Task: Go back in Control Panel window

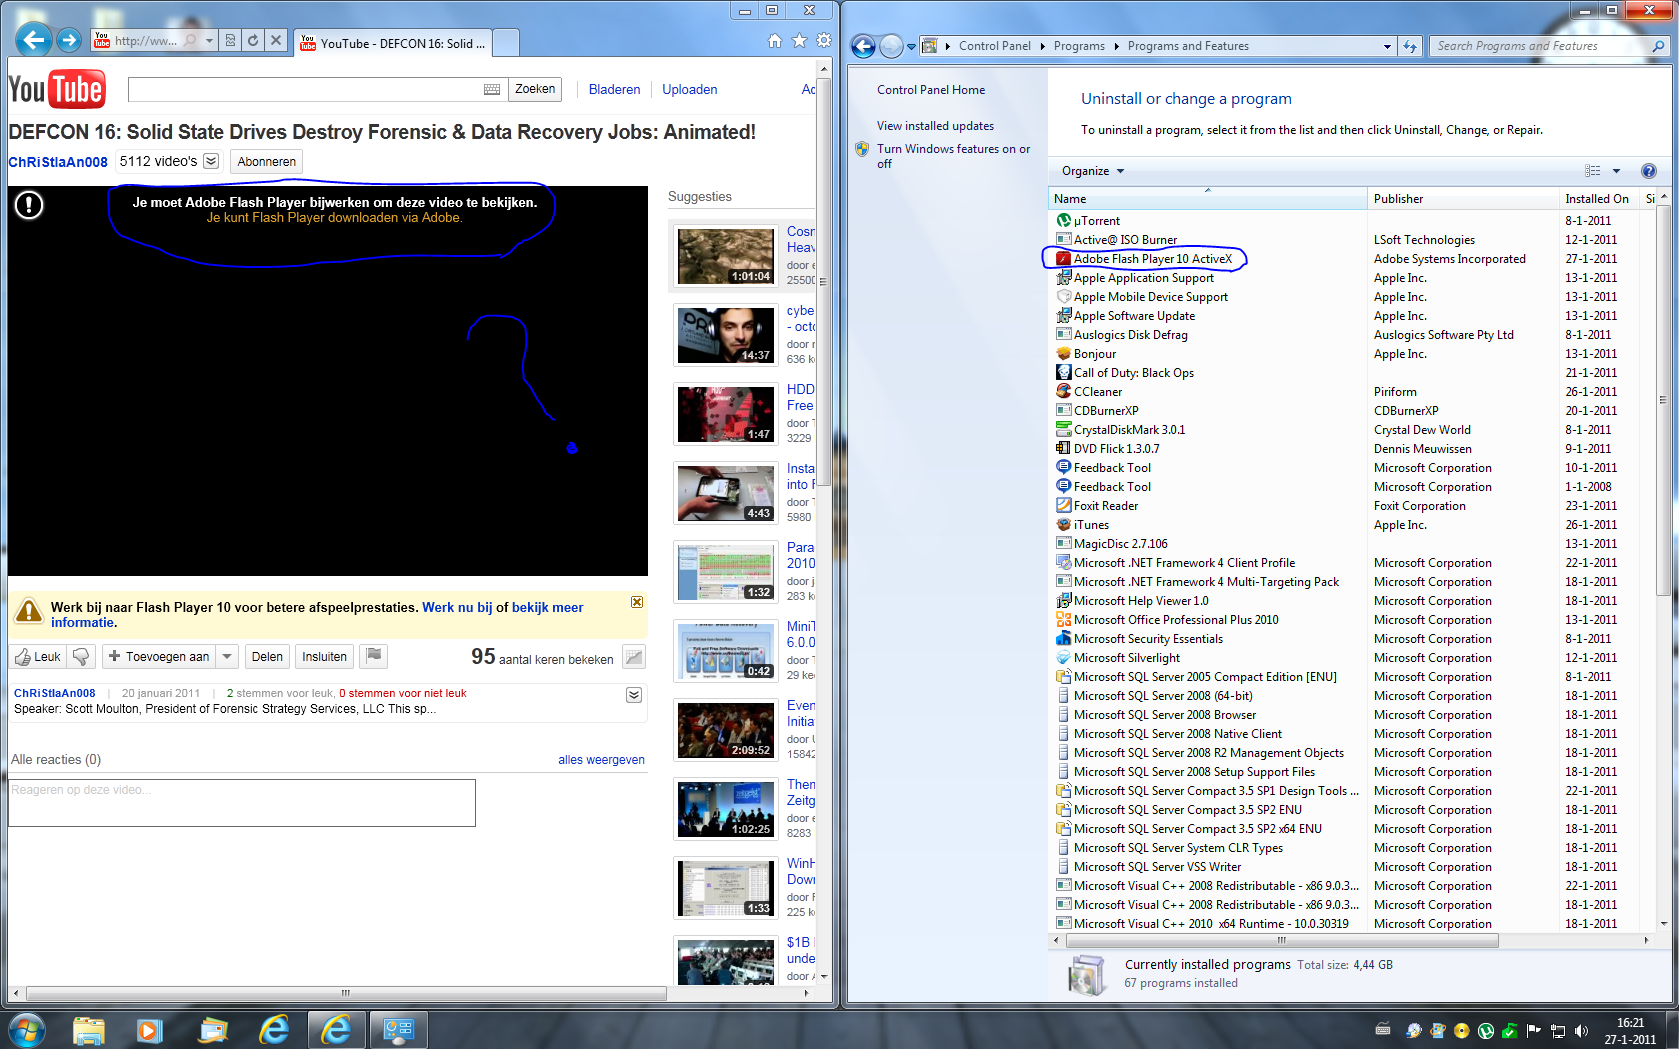Action: pyautogui.click(x=864, y=46)
